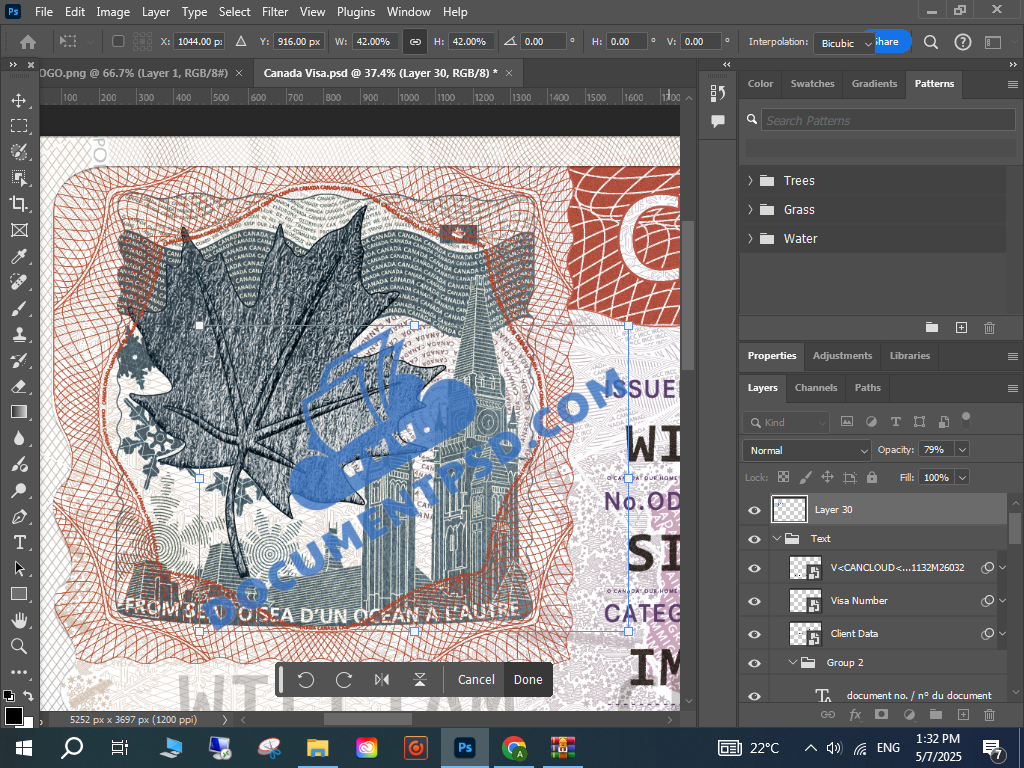
Task: Flip horizontally in transform bar
Action: [382, 680]
